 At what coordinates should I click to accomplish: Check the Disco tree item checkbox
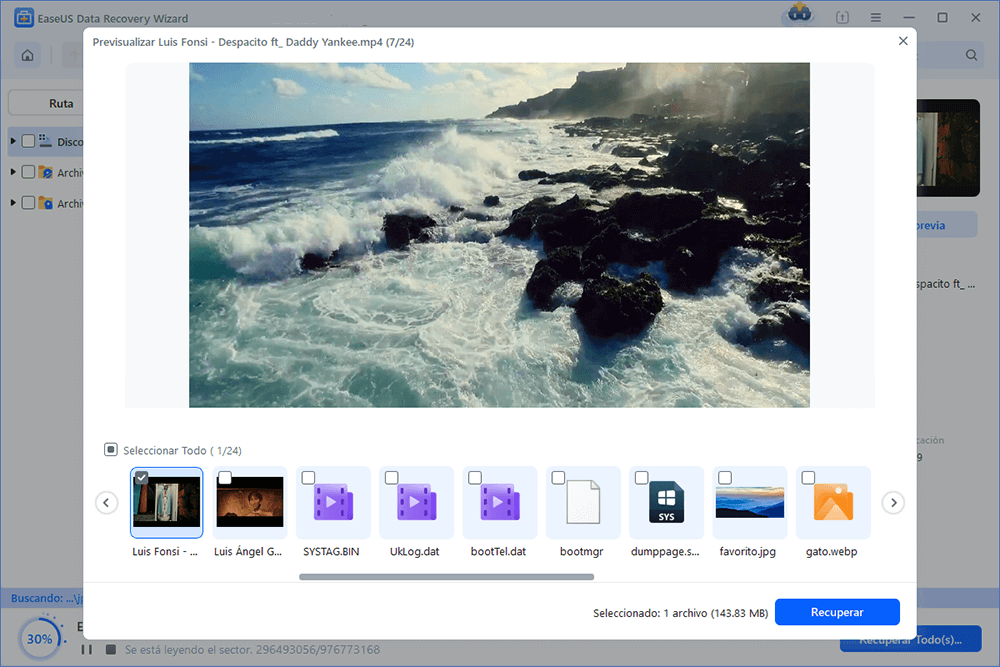tap(28, 141)
